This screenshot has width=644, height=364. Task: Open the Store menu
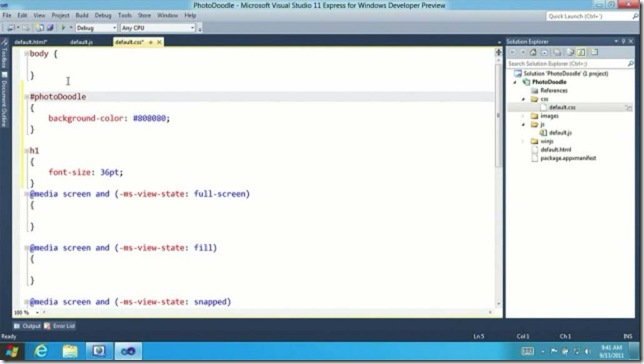coord(144,15)
